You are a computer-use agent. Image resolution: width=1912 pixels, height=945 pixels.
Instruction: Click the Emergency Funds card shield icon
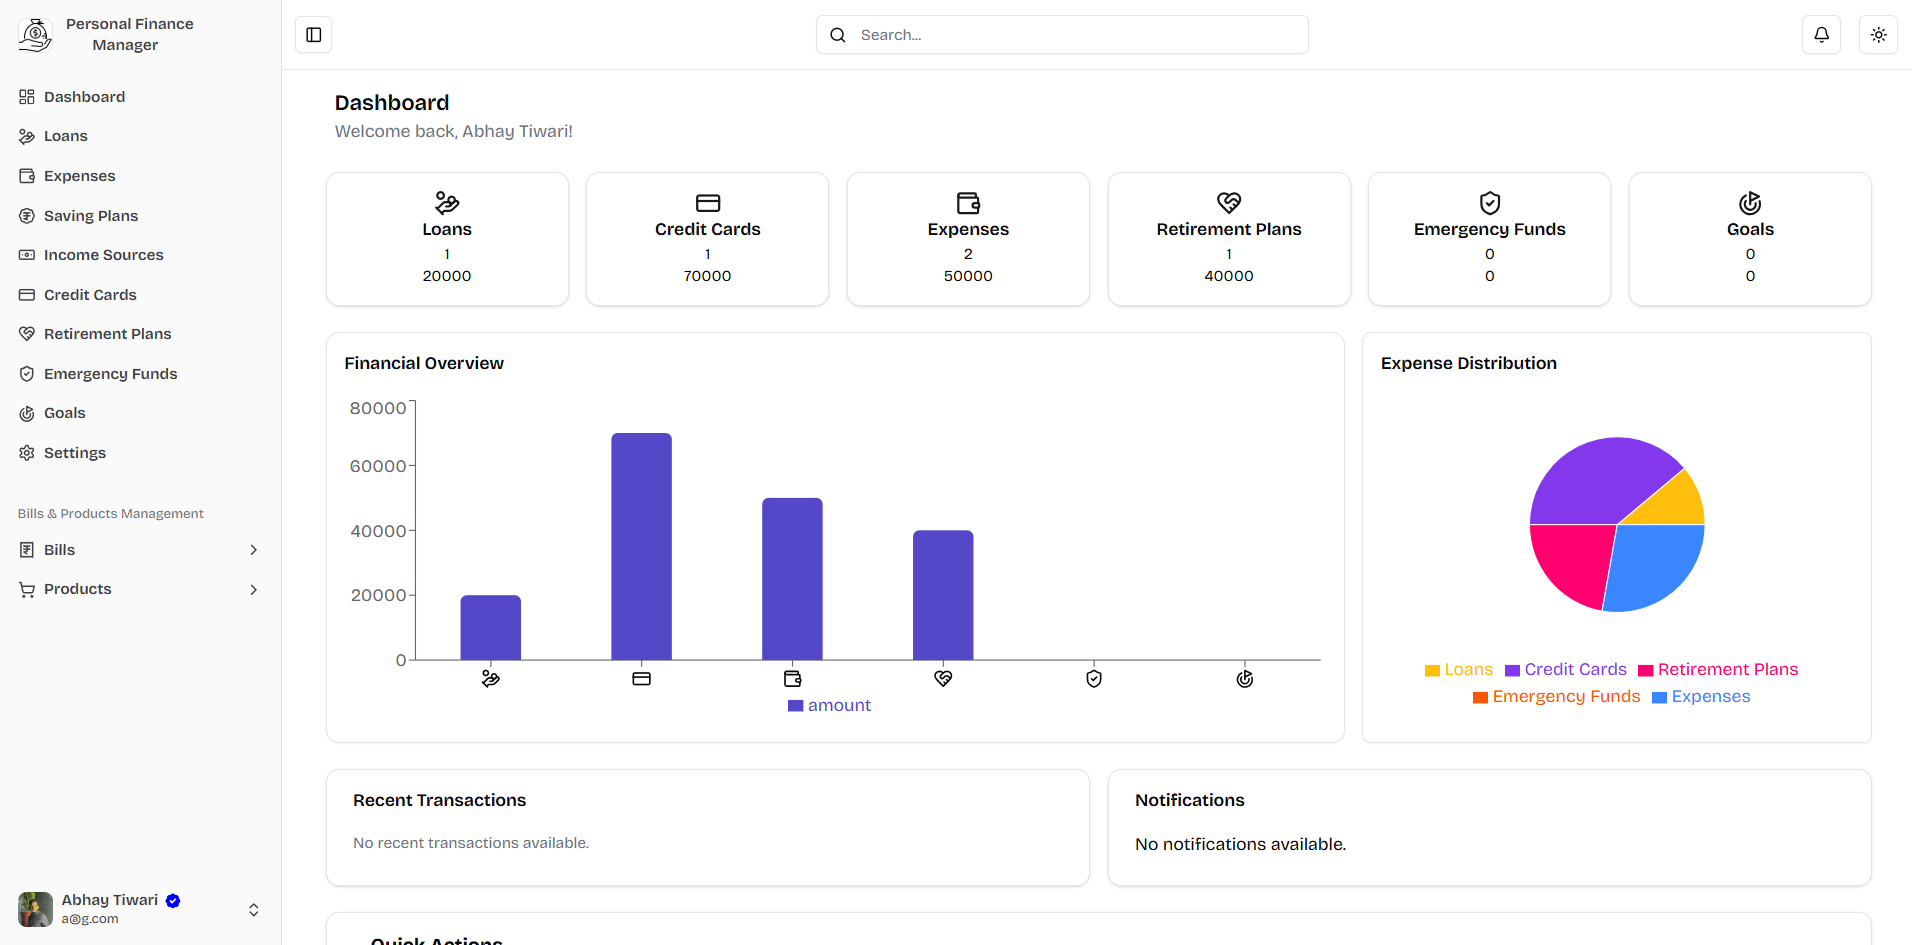pos(1490,203)
